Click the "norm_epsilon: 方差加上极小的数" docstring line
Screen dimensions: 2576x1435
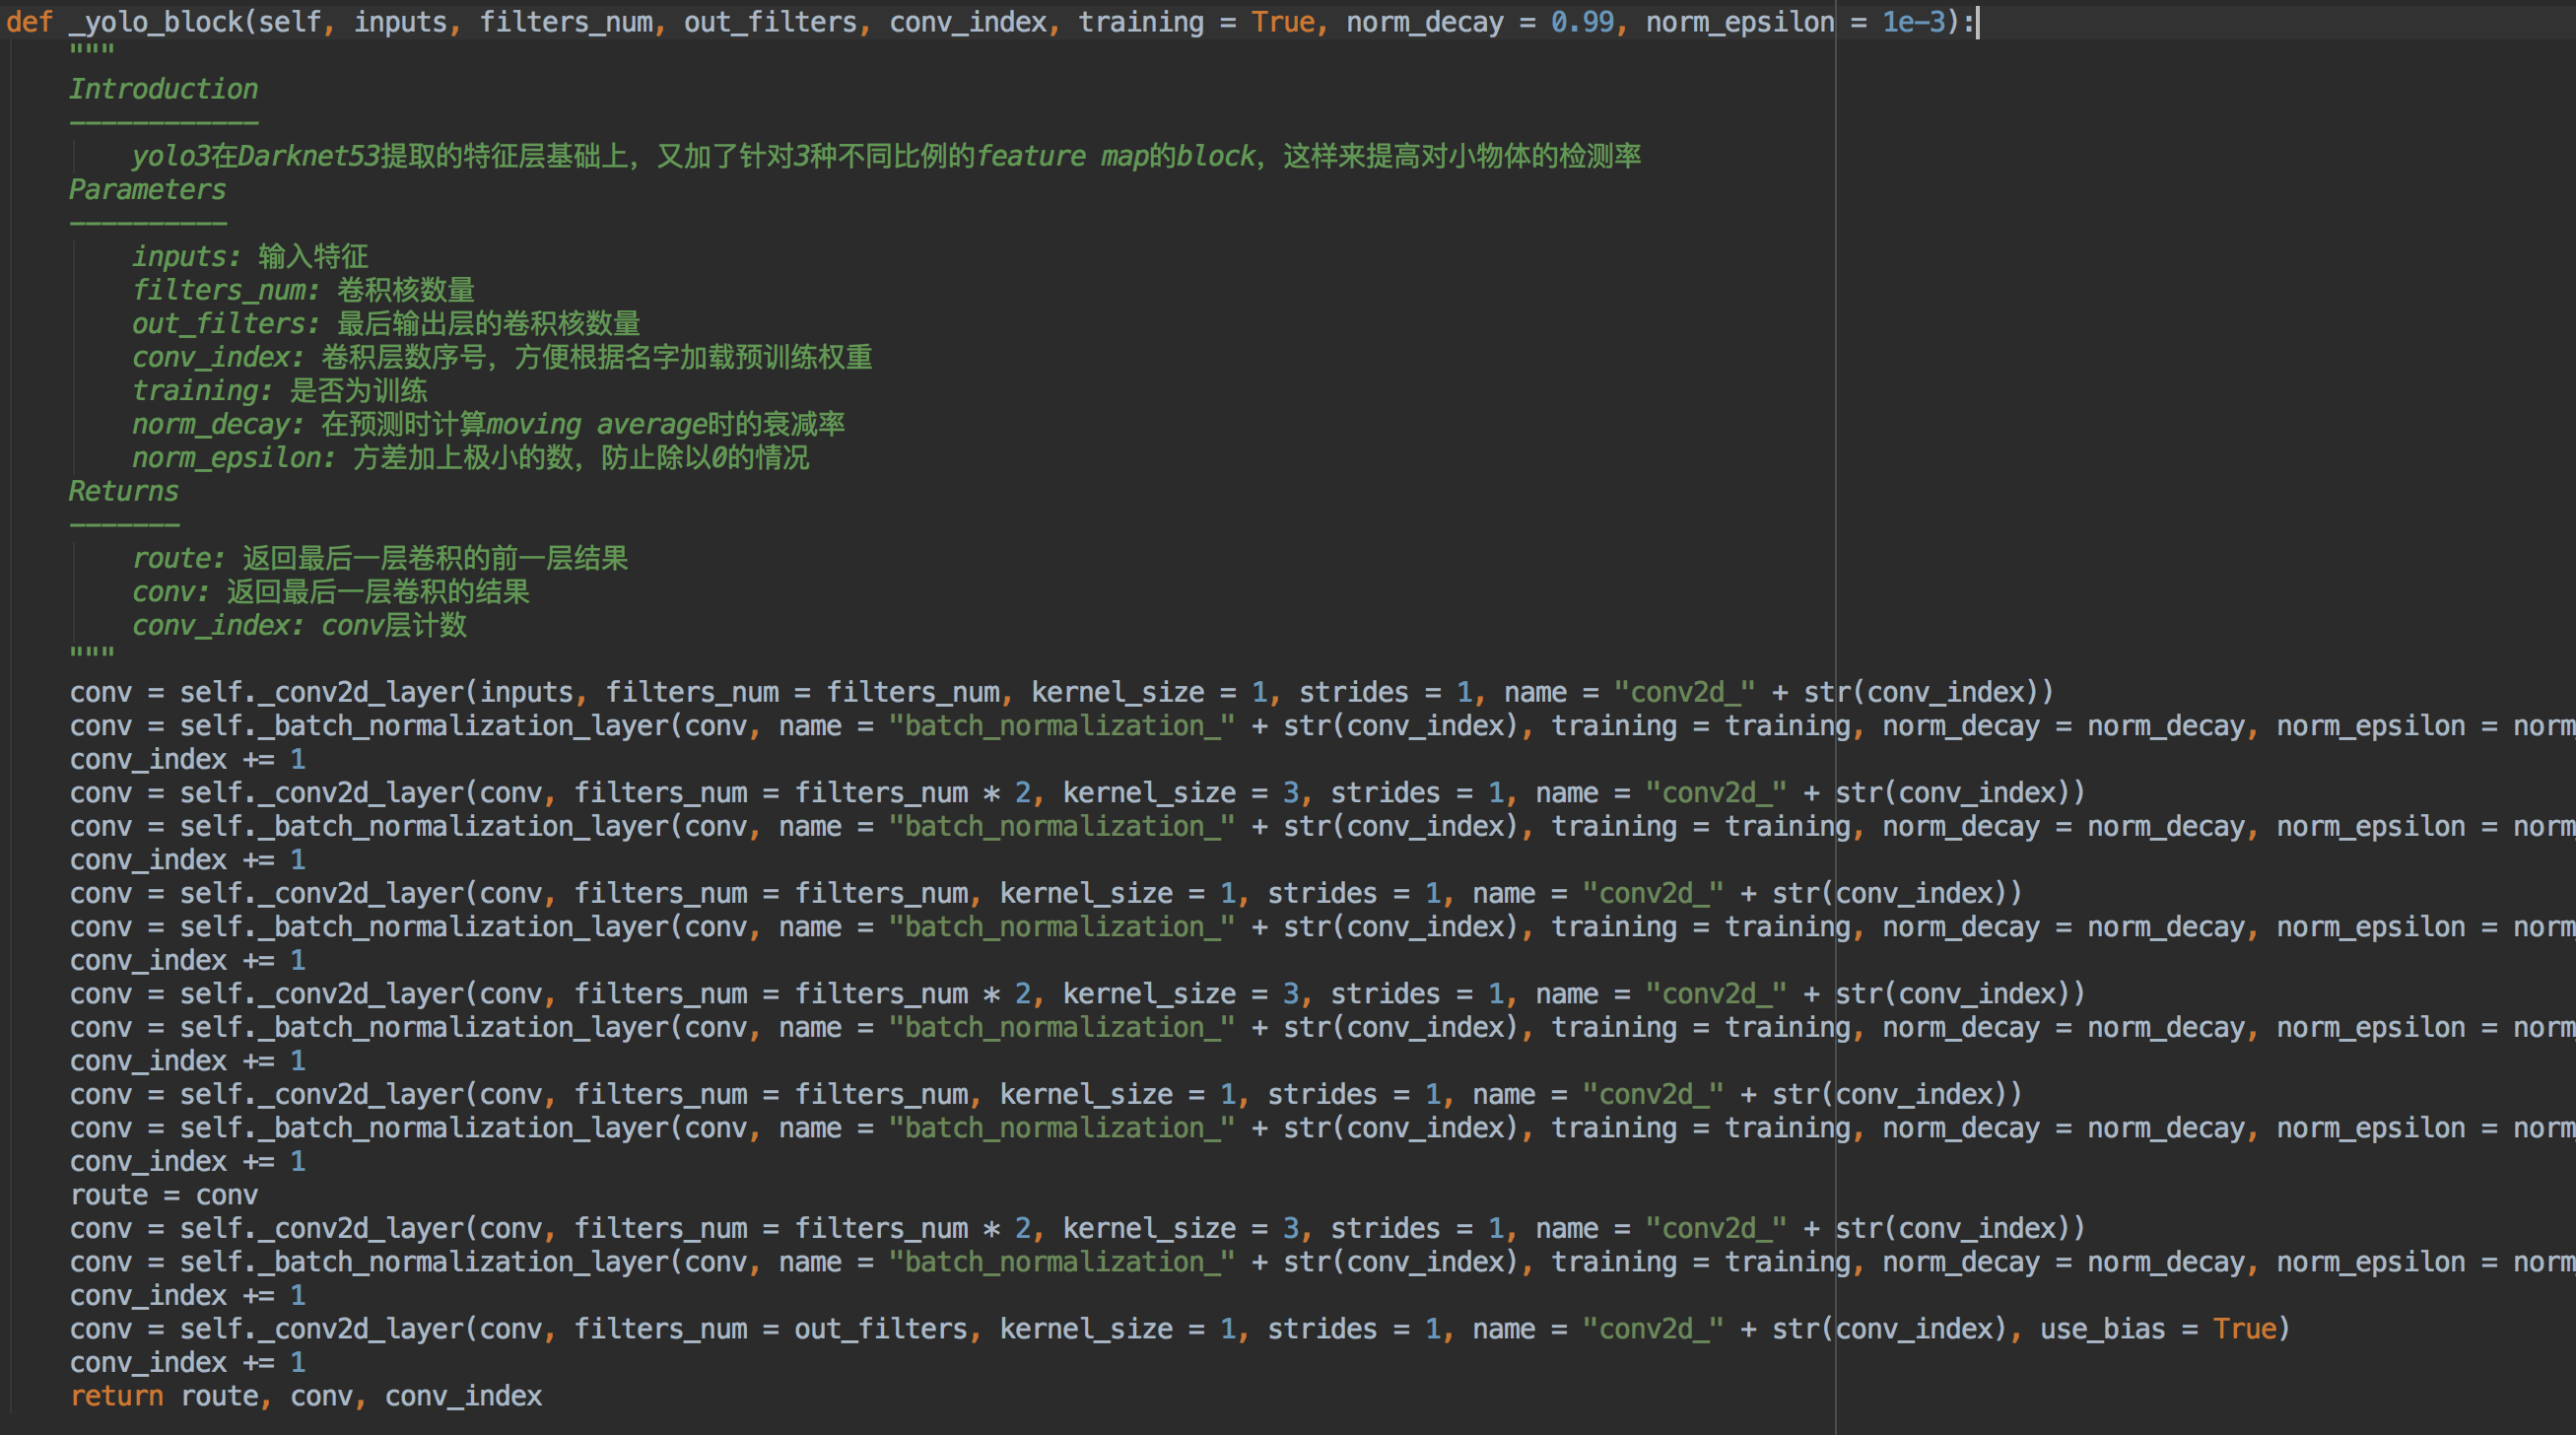pyautogui.click(x=470, y=458)
